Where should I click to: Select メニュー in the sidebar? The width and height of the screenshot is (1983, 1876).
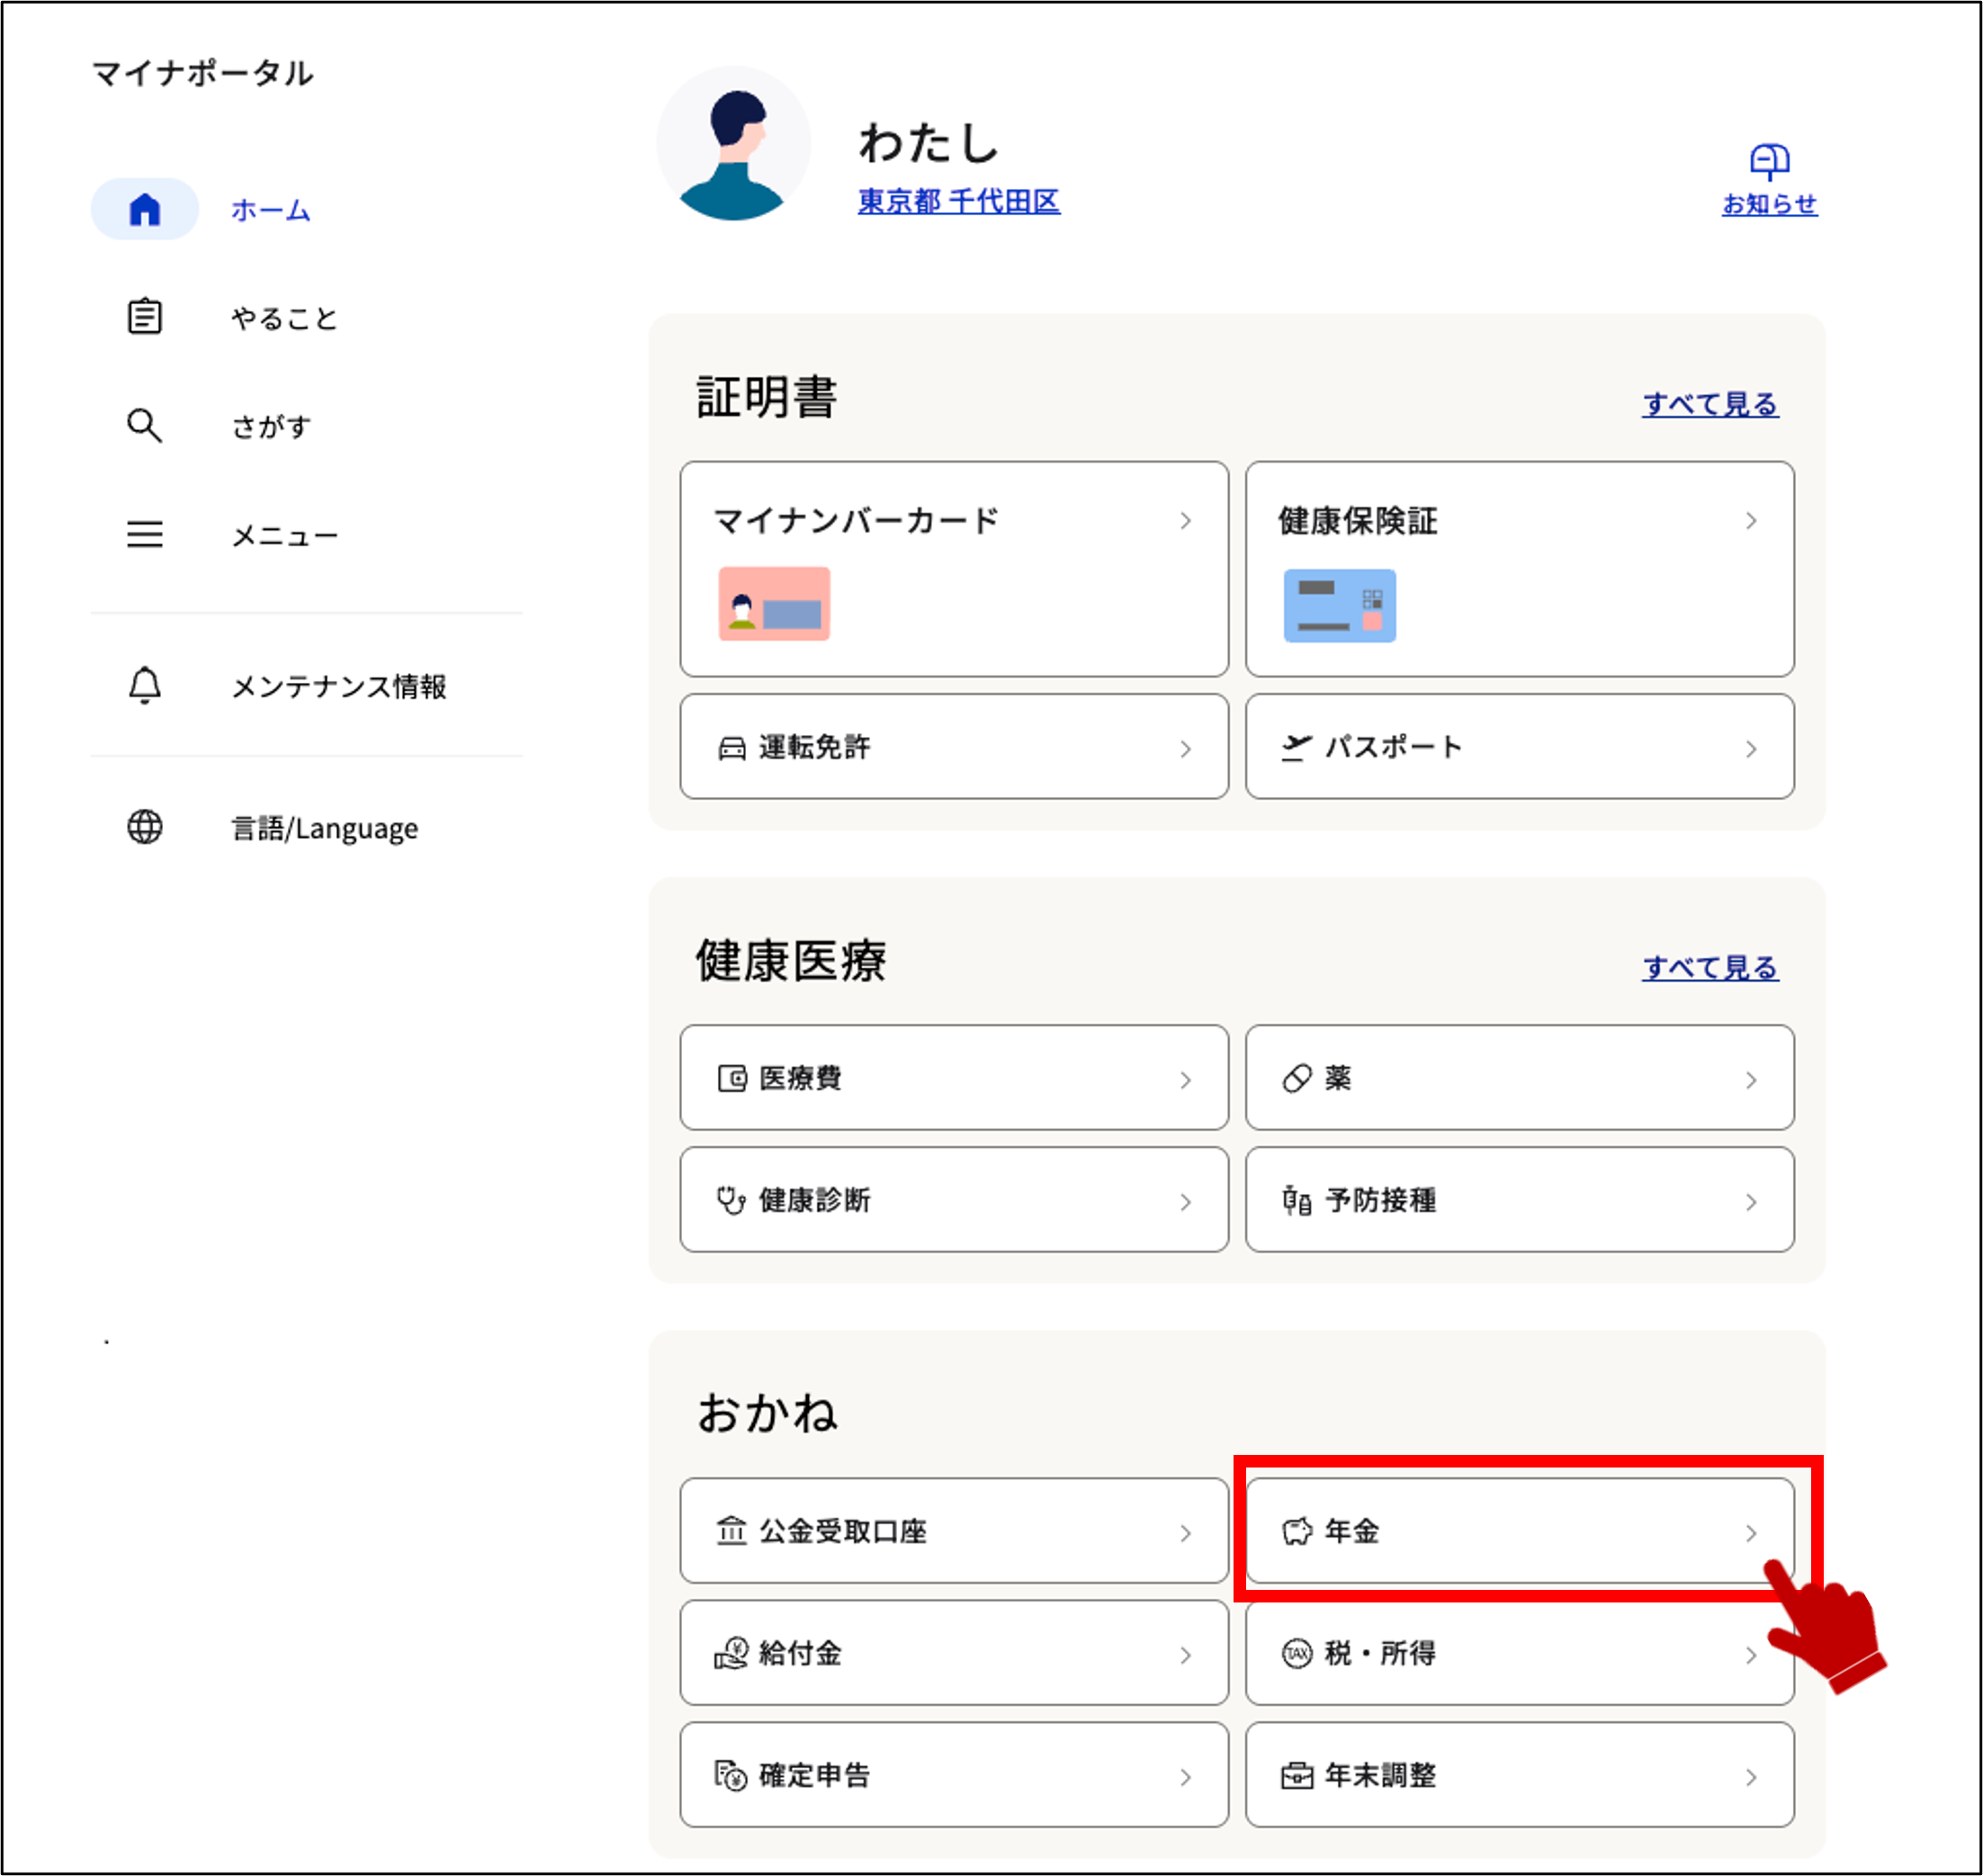click(x=285, y=536)
